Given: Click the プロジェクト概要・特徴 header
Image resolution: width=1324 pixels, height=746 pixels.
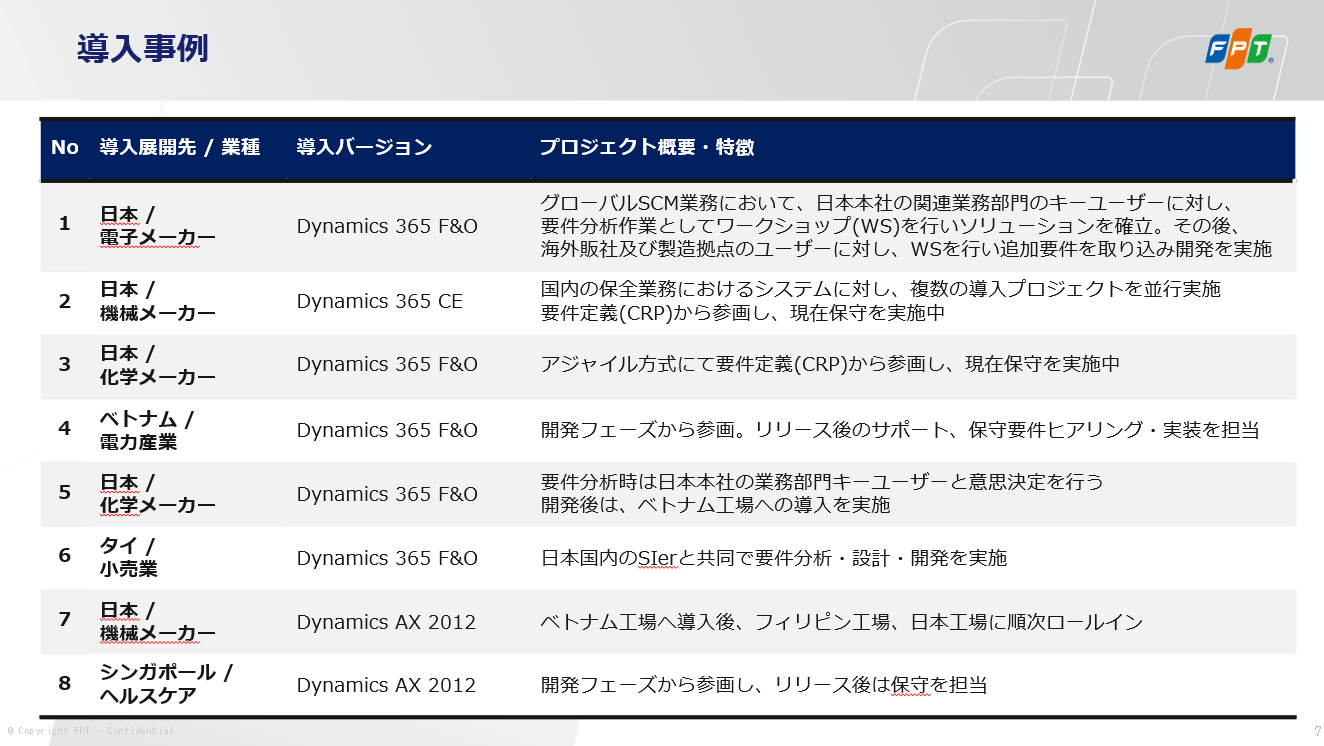Looking at the screenshot, I should (x=647, y=148).
